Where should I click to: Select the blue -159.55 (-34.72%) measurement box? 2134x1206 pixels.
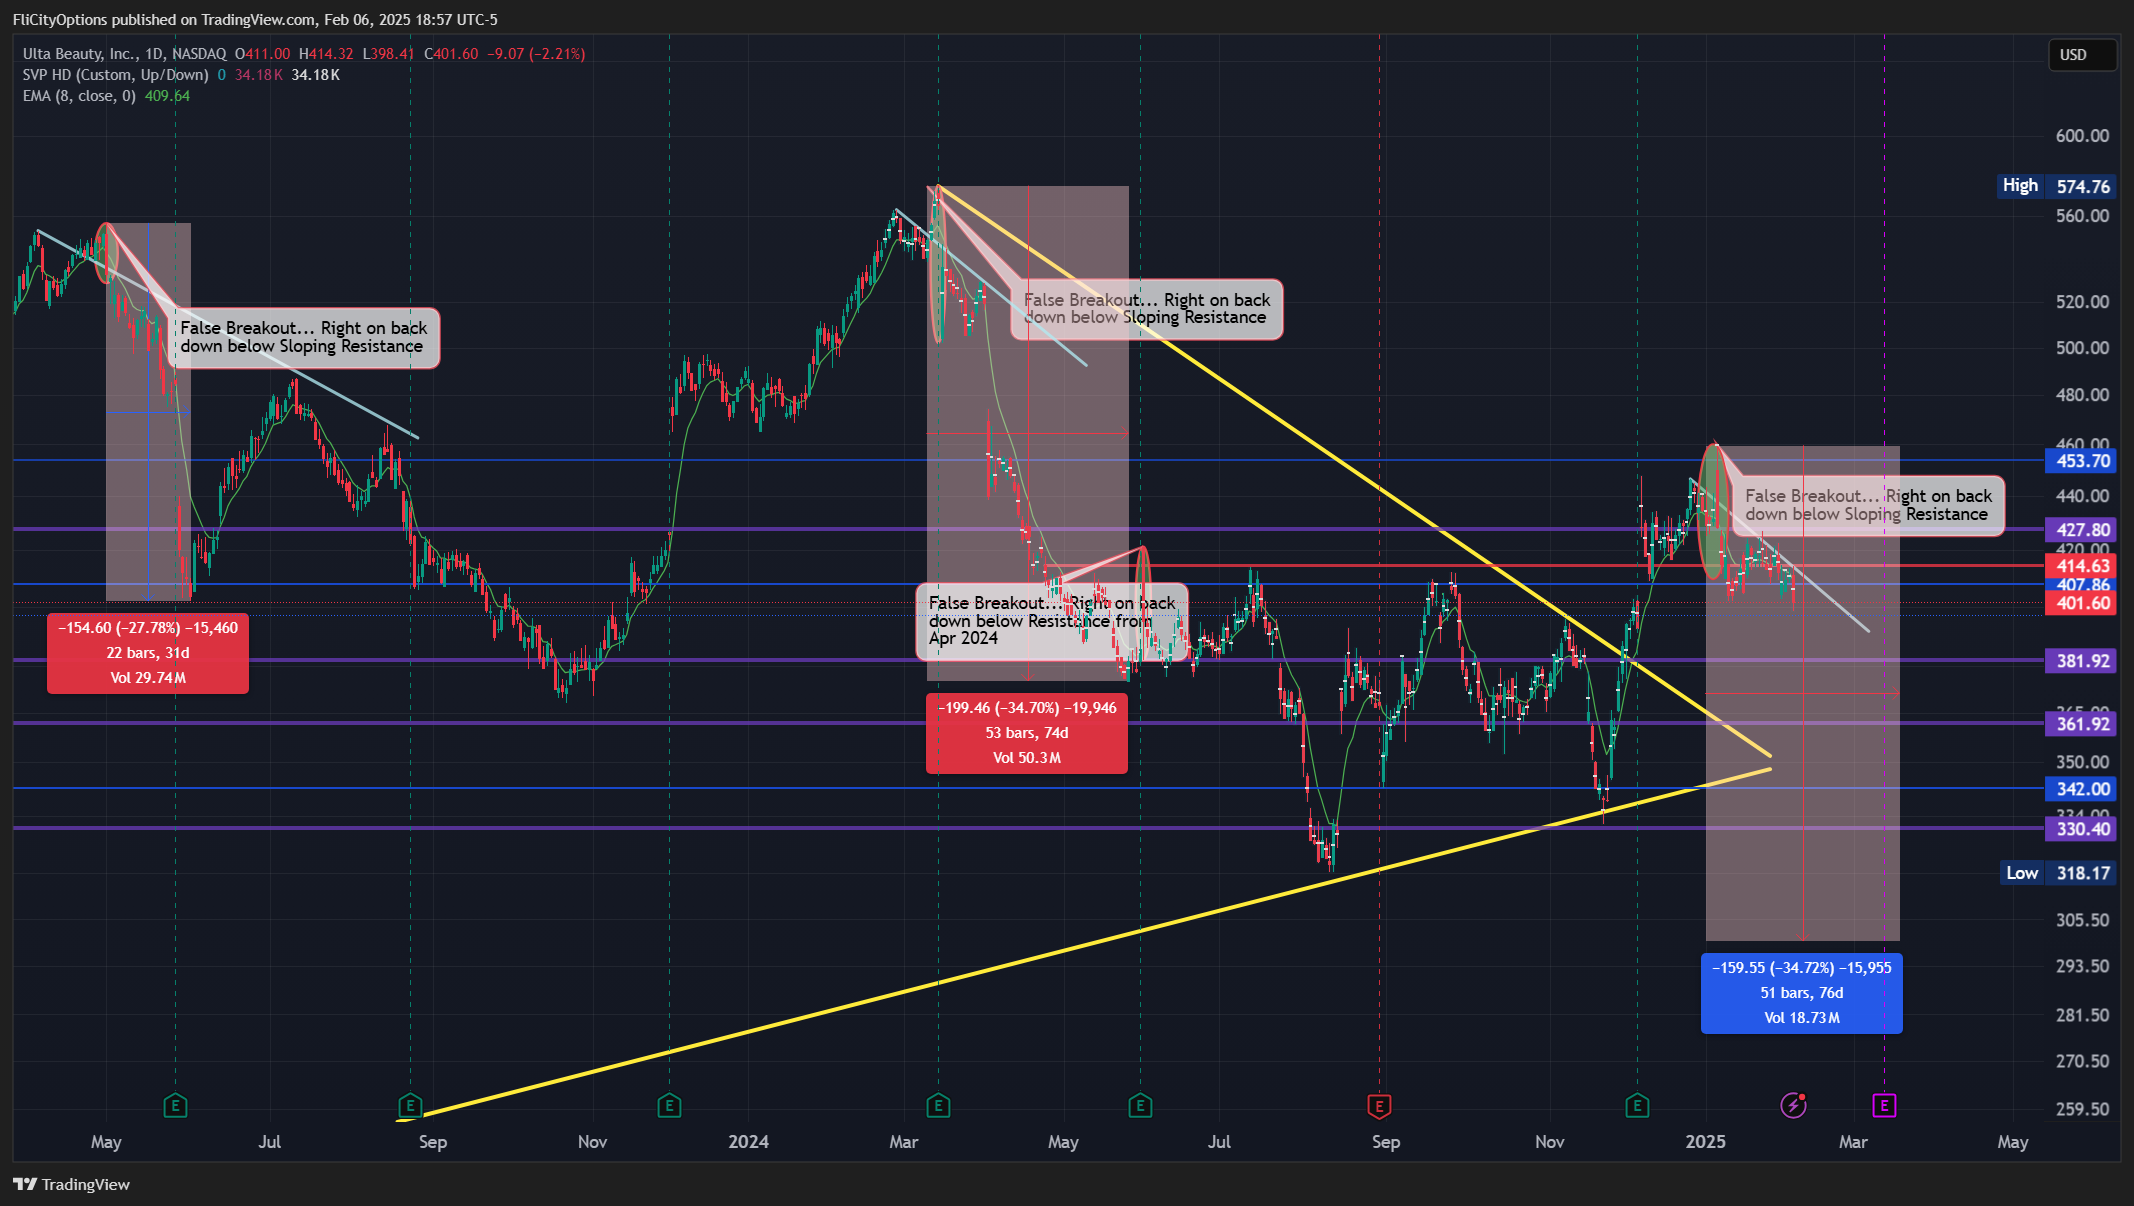1802,993
